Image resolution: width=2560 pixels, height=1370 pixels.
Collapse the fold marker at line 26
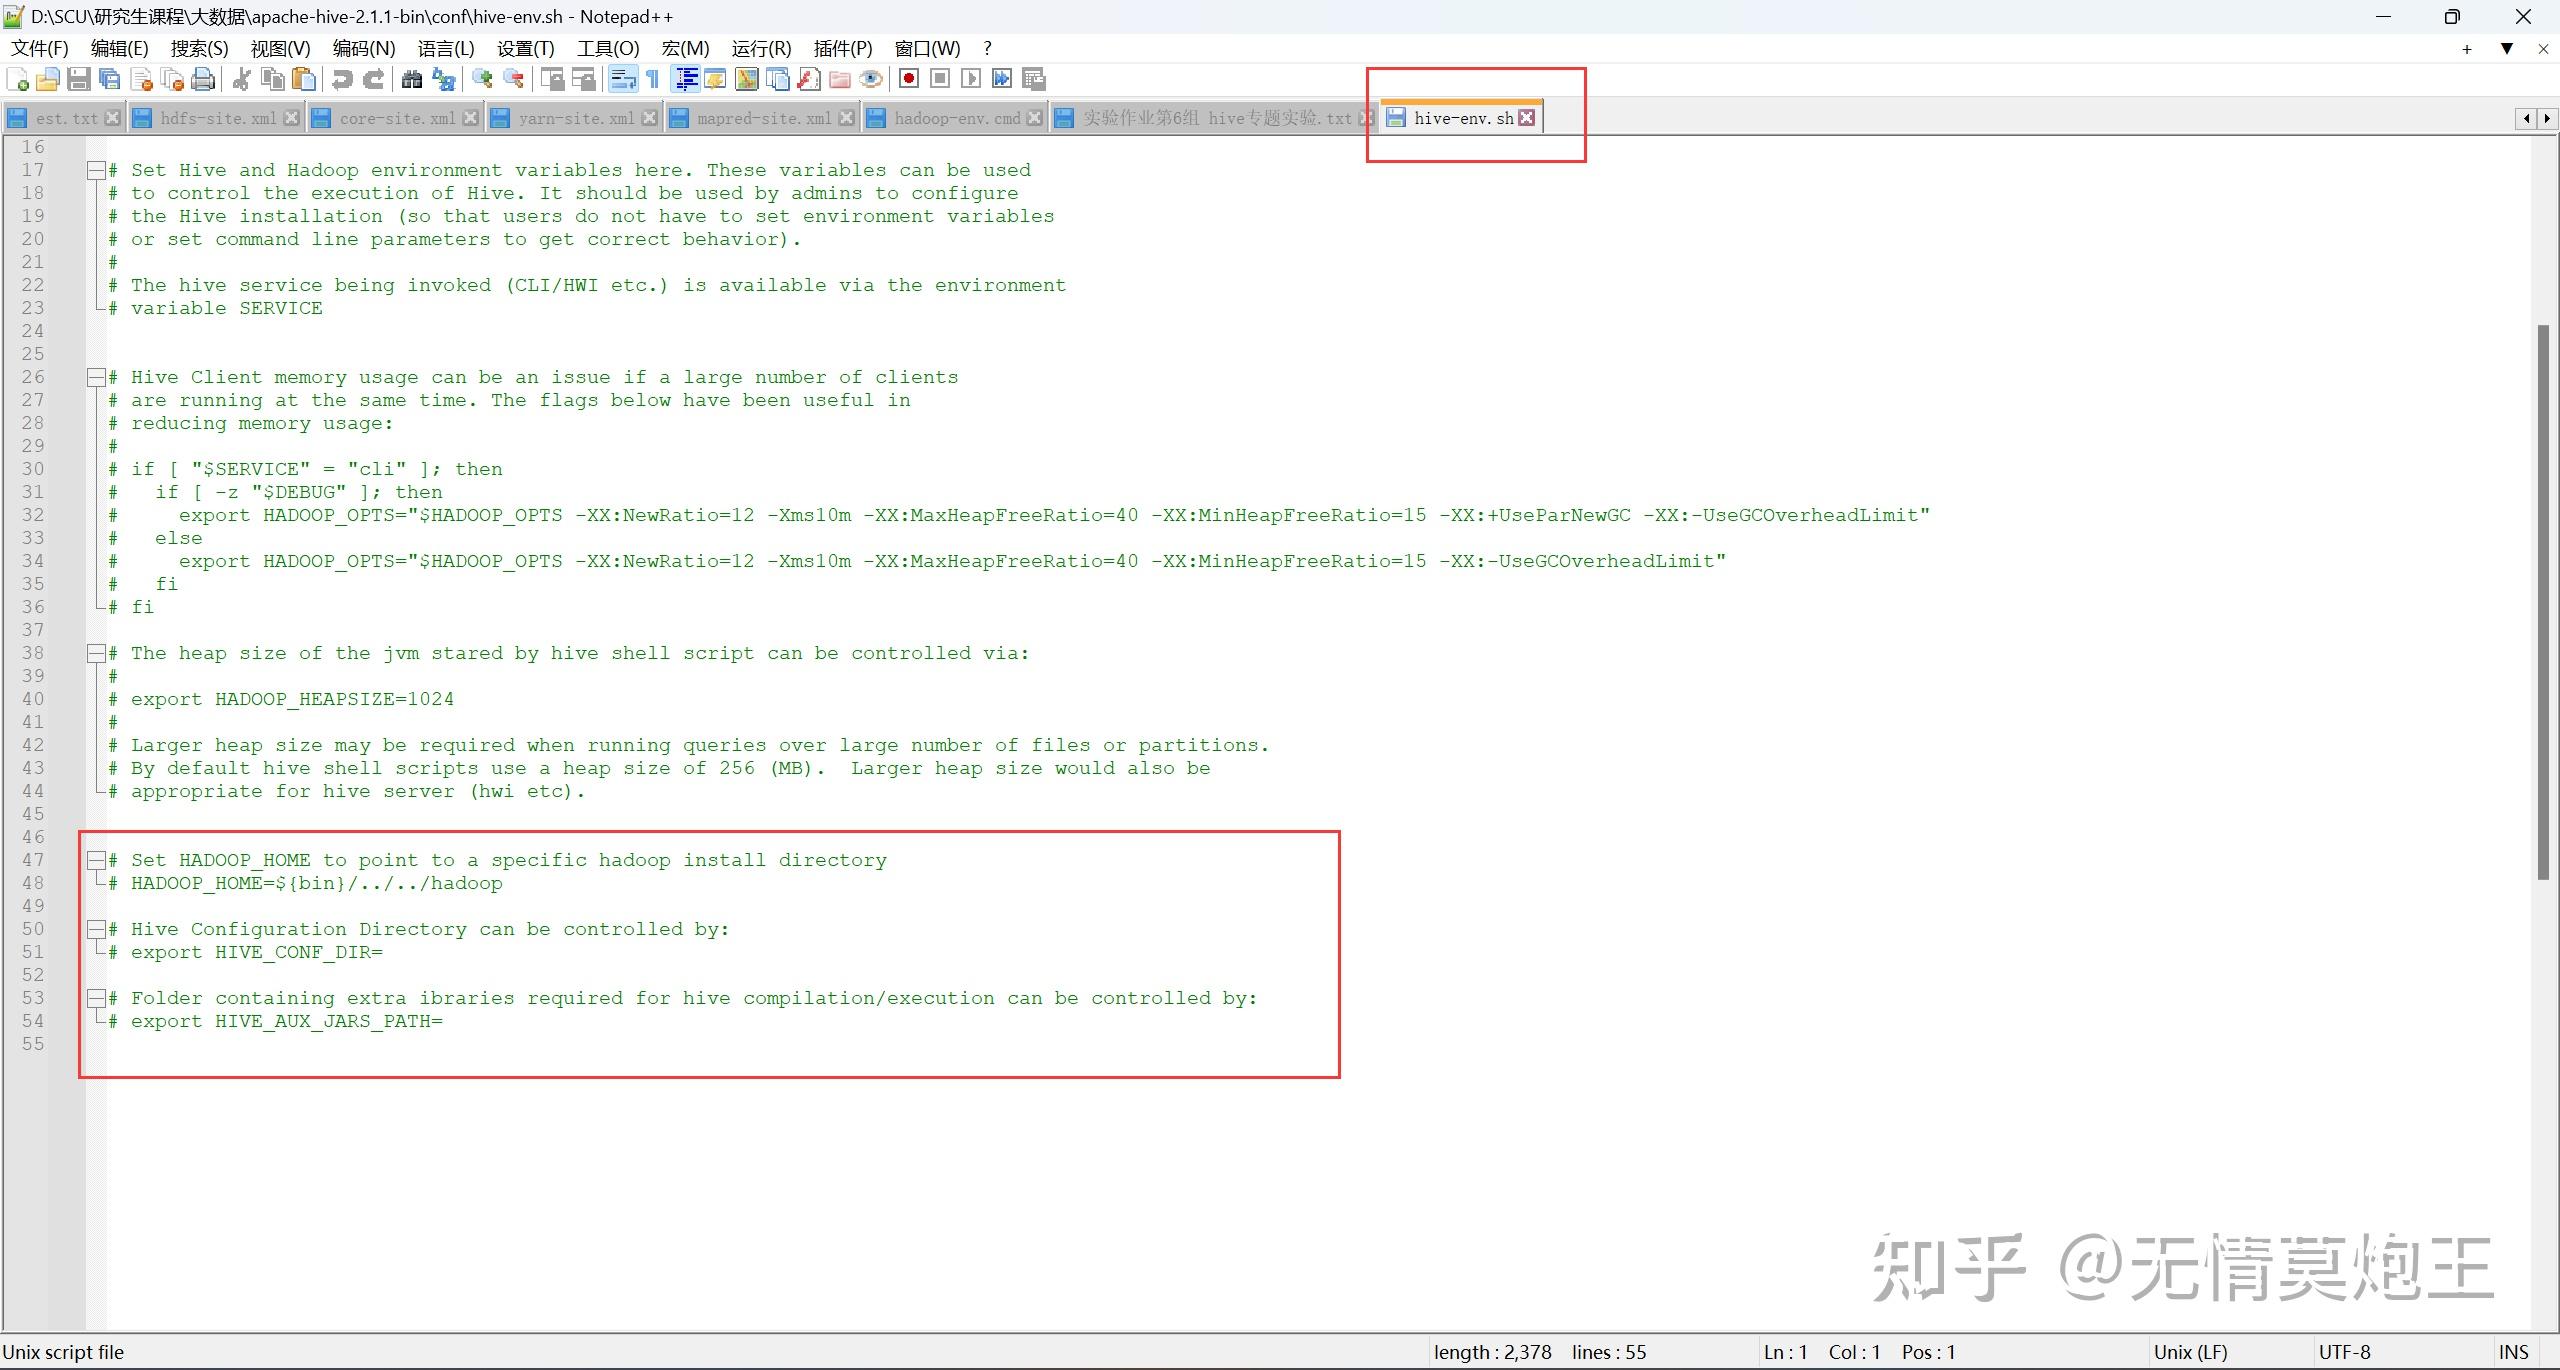[96, 377]
